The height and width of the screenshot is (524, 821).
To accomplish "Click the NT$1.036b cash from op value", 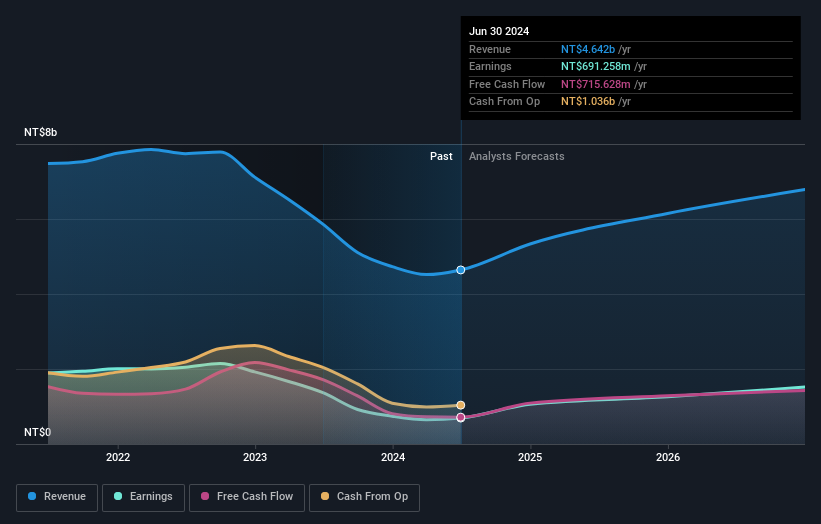I will pyautogui.click(x=588, y=102).
